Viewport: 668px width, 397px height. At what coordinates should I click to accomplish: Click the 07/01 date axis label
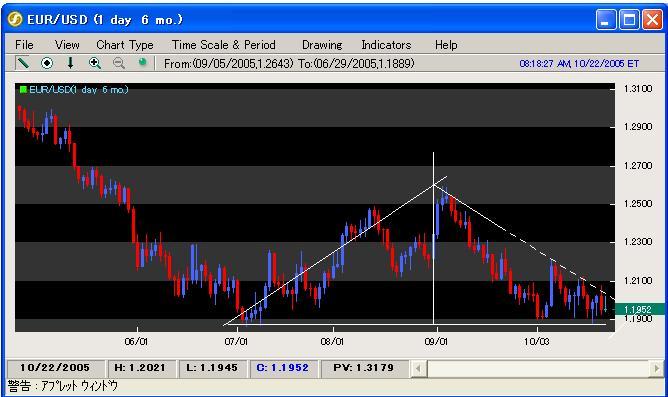pos(236,342)
